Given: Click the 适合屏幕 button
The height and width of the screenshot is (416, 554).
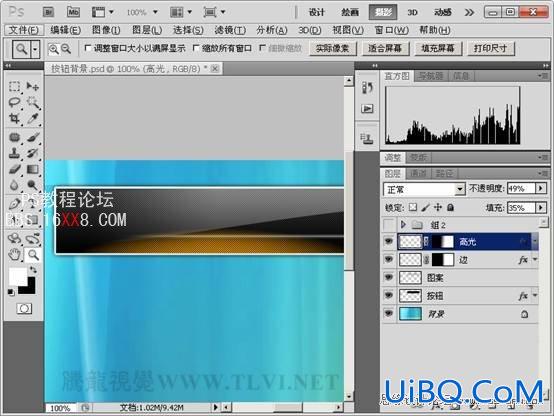Looking at the screenshot, I should click(x=385, y=48).
